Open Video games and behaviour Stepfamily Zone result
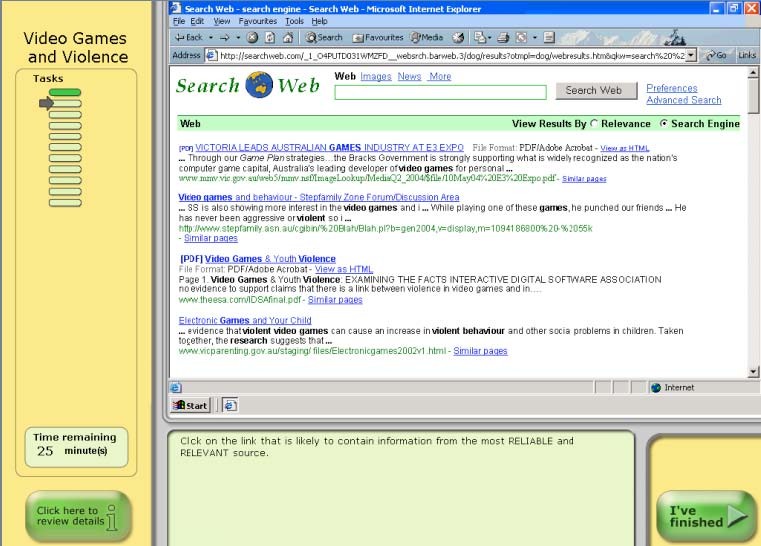This screenshot has height=546, width=761. pos(318,197)
